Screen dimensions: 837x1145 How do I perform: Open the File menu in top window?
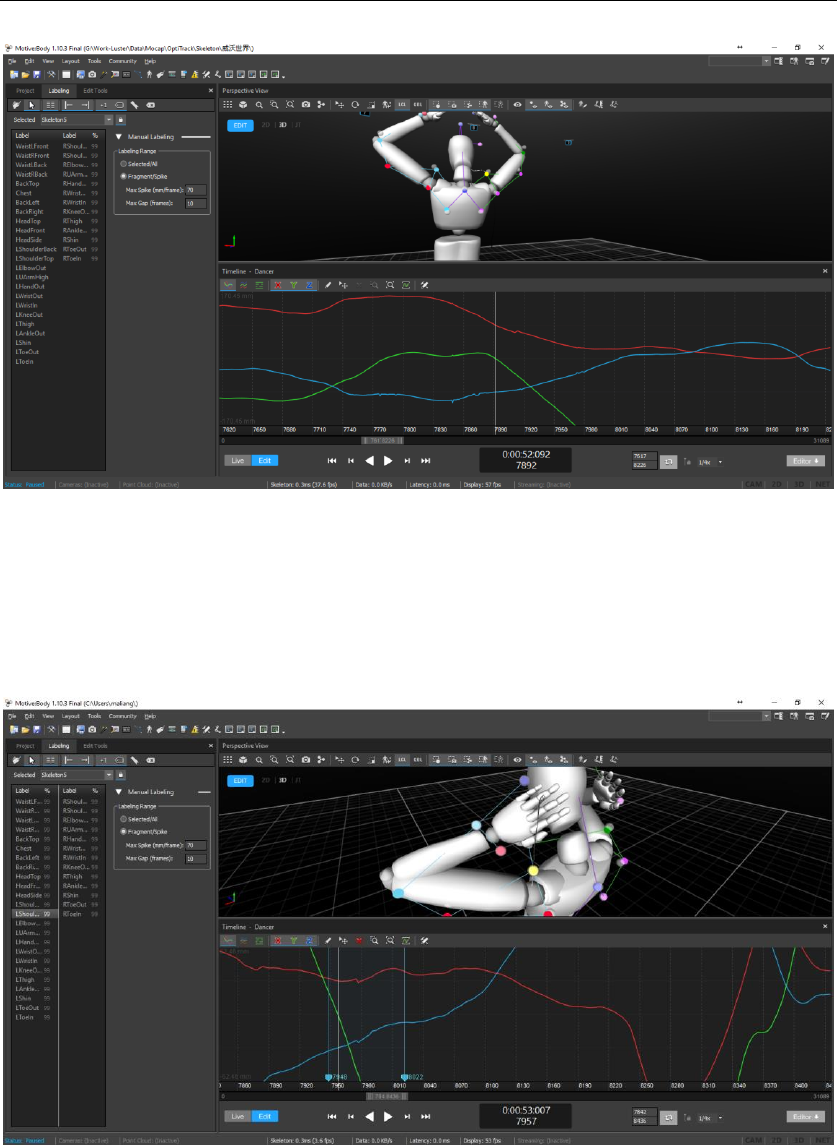(12, 61)
